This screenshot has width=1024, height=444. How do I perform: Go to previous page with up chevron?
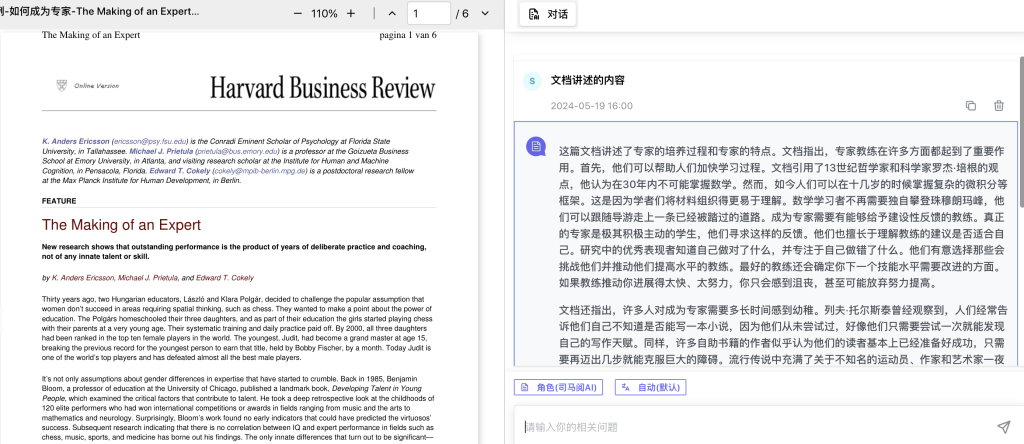392,14
